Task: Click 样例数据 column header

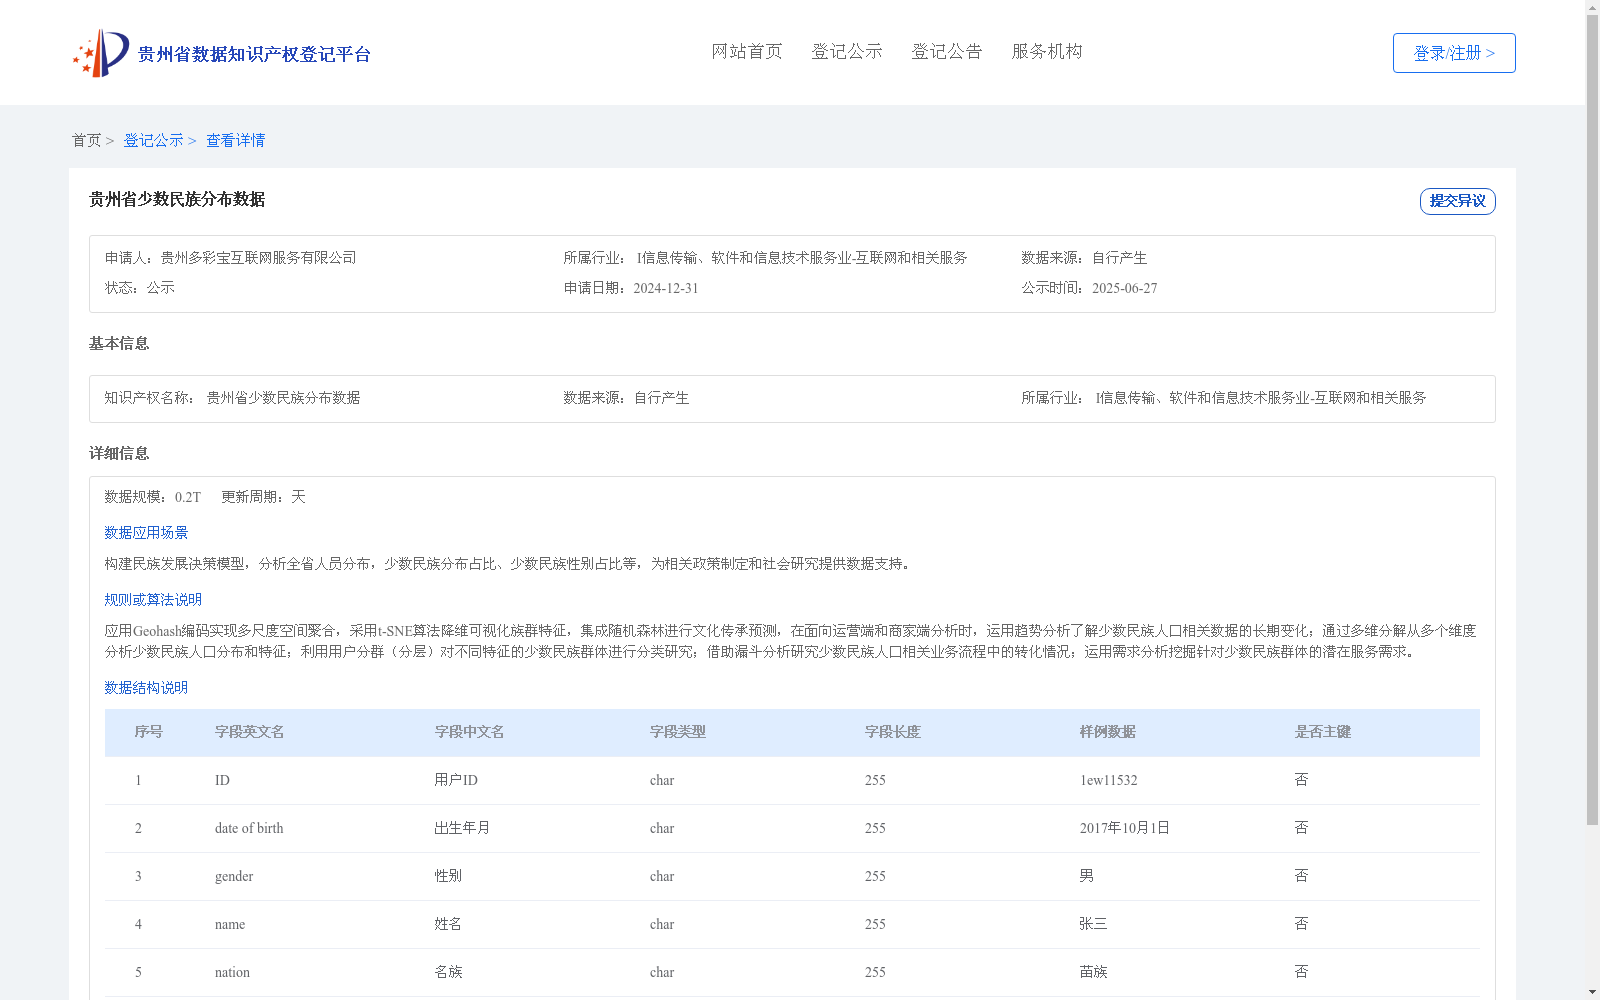Action: [1108, 732]
